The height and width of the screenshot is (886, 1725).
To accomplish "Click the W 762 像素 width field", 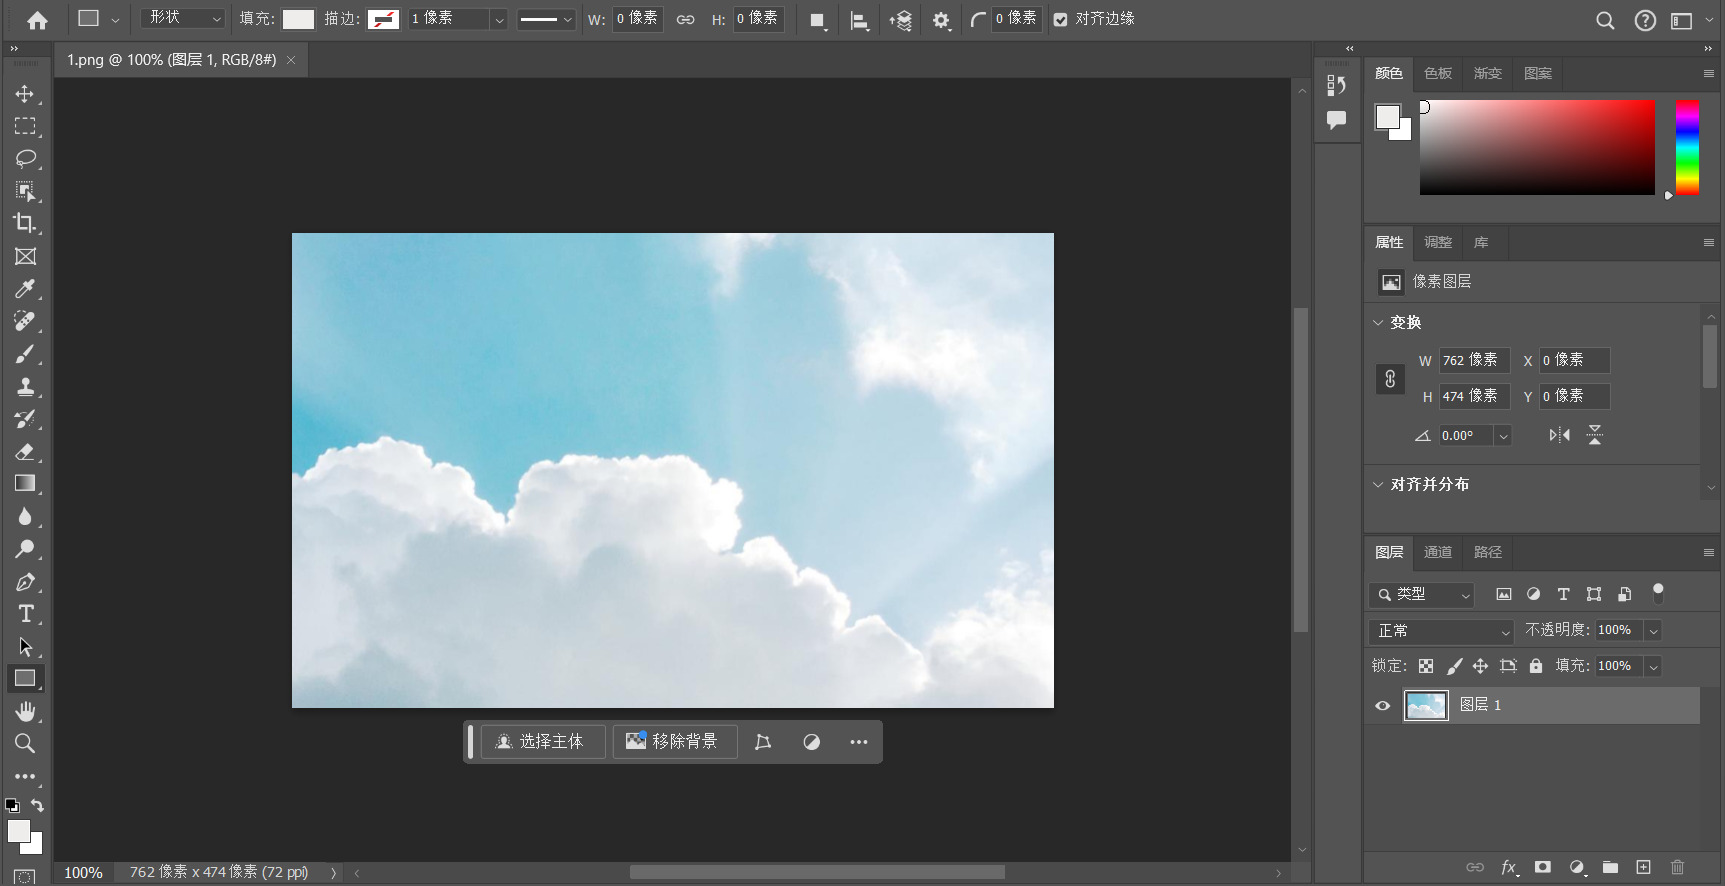I will [x=1473, y=361].
